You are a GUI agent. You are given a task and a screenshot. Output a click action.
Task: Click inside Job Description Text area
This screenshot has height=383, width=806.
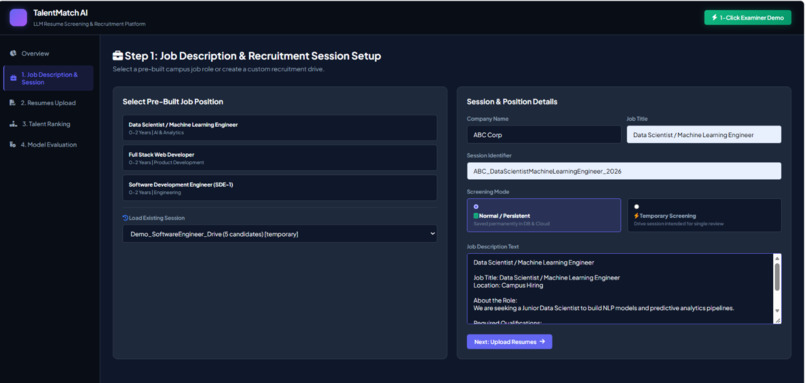tap(619, 288)
